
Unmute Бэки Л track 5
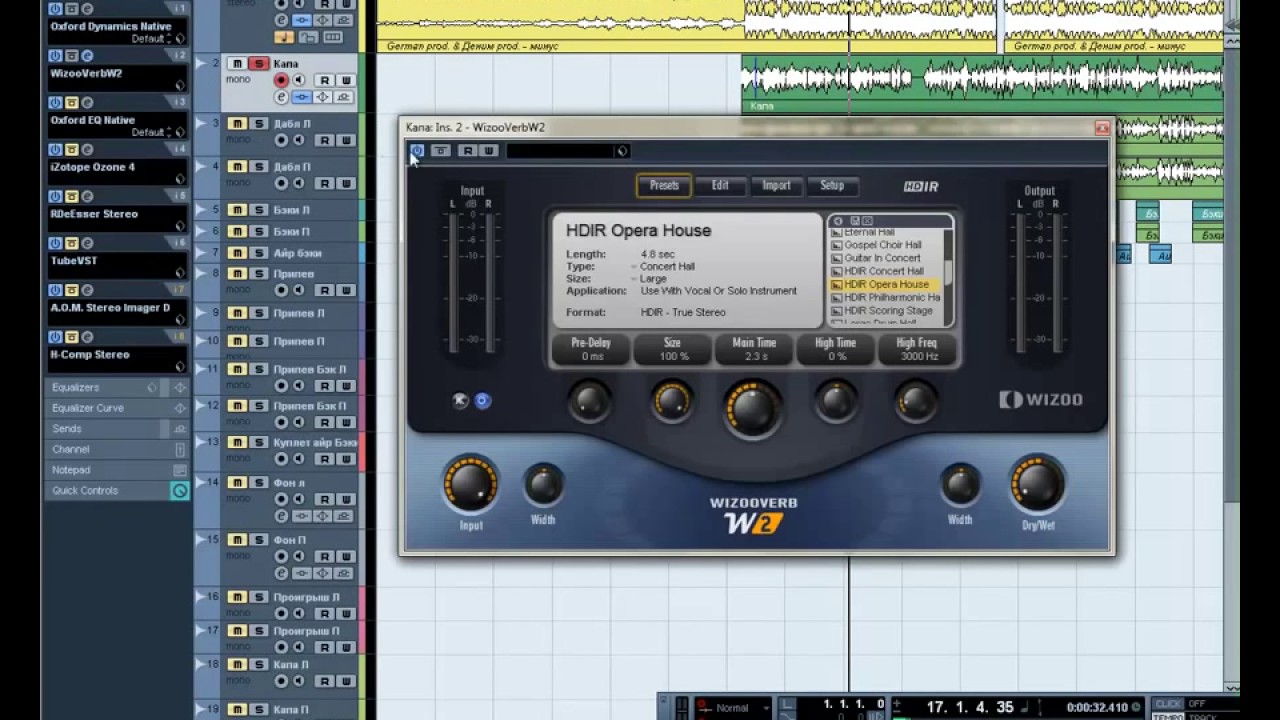click(x=237, y=210)
